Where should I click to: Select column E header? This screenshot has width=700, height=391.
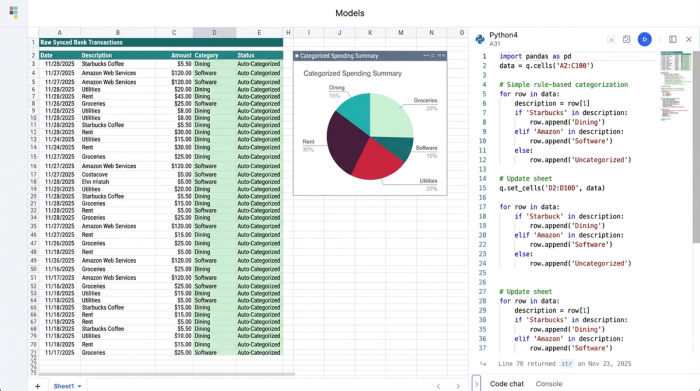tap(259, 33)
